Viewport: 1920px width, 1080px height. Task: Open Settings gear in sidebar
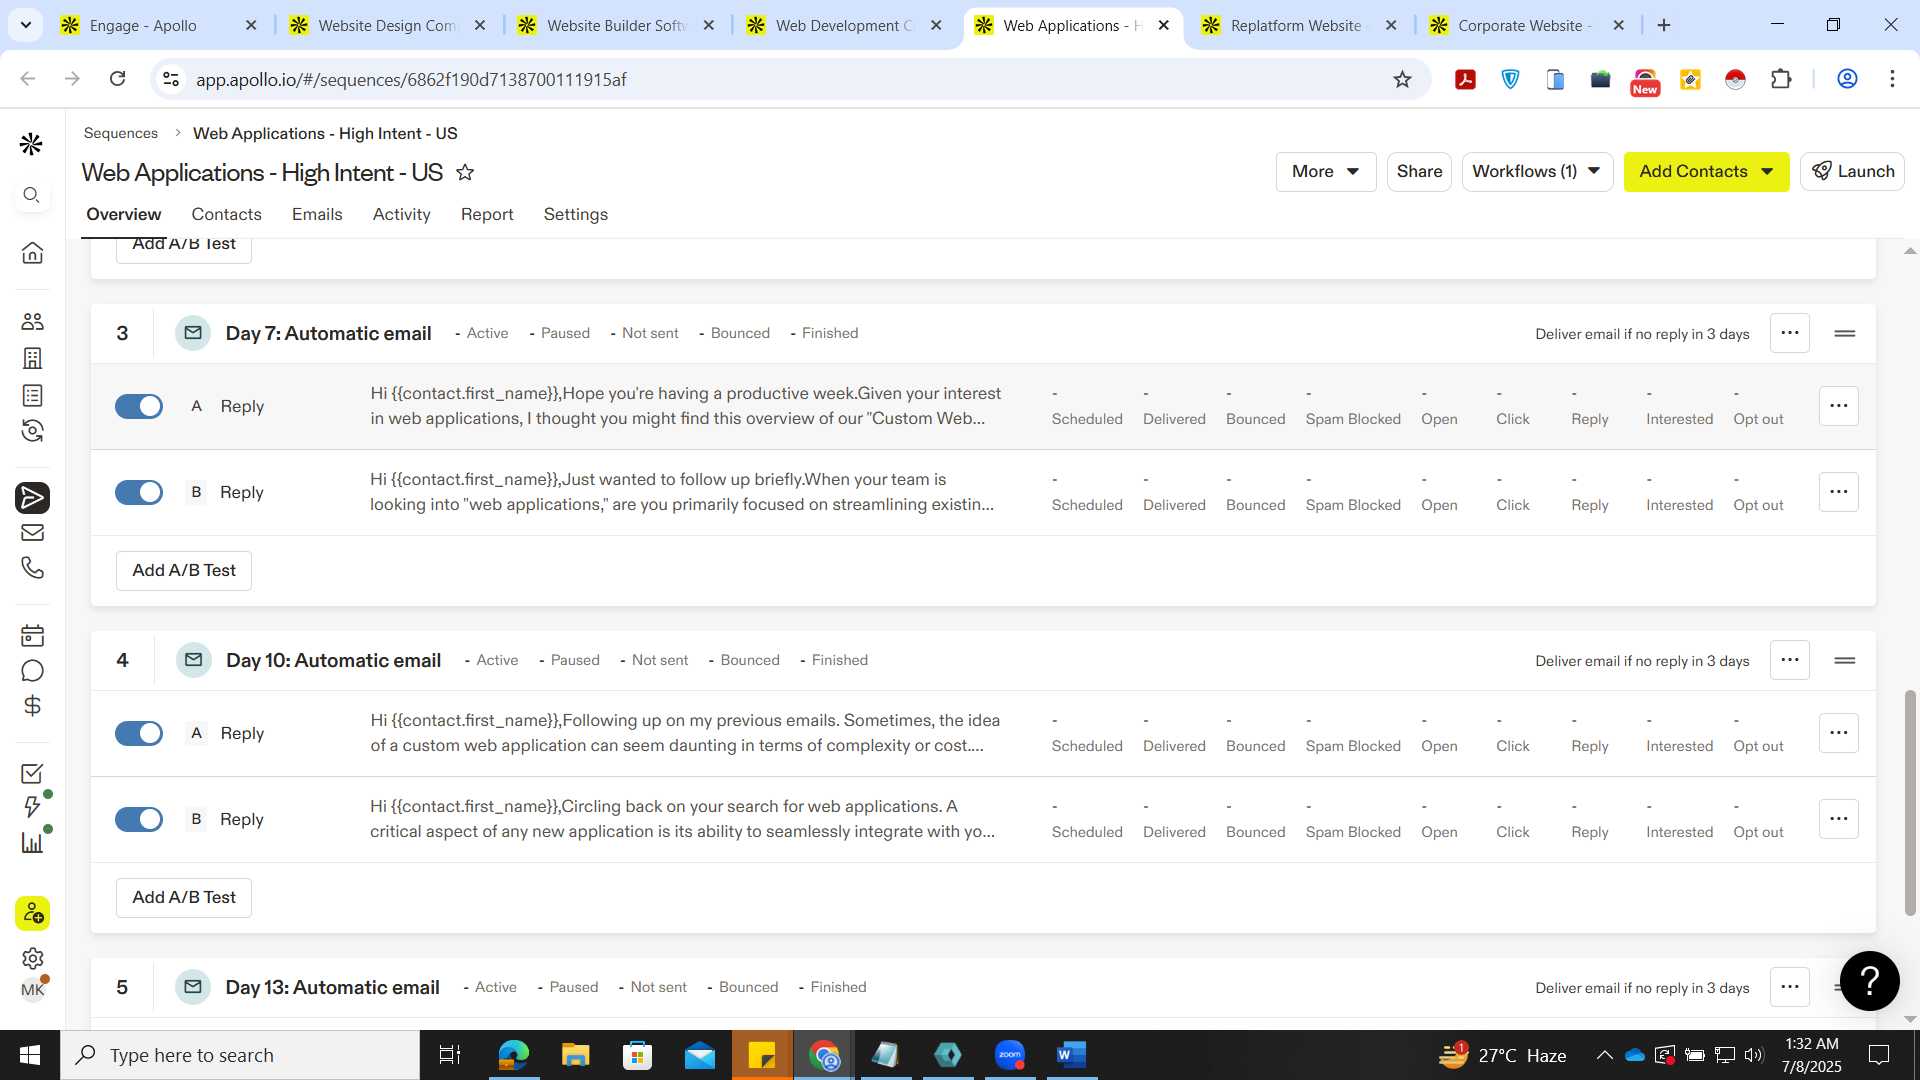[x=32, y=958]
